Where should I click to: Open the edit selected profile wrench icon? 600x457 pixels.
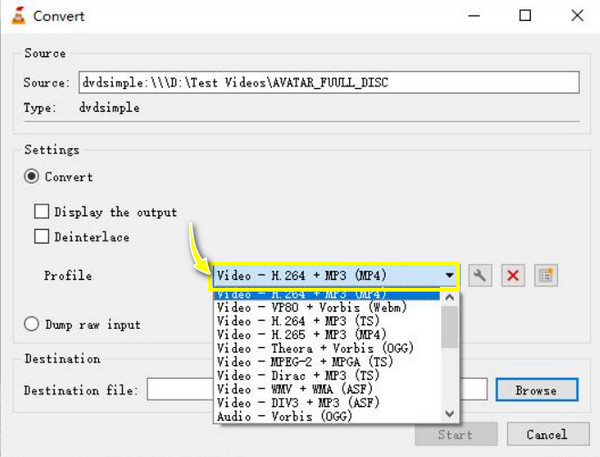[480, 275]
